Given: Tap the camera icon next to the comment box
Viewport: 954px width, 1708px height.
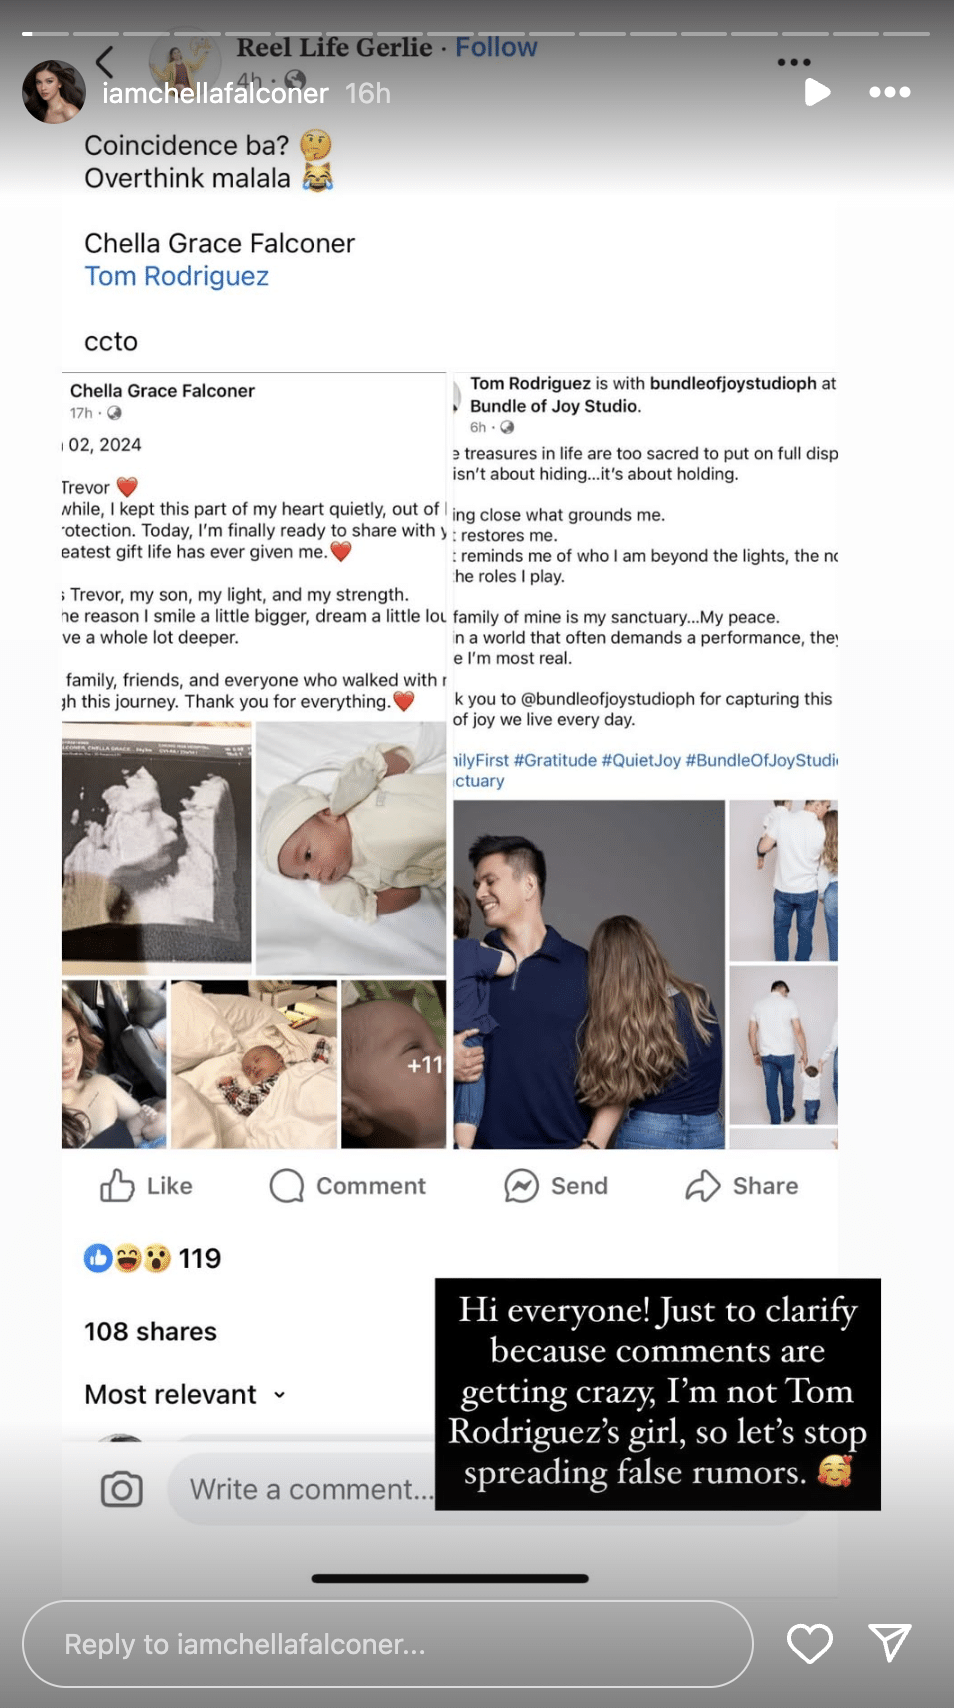Looking at the screenshot, I should tap(122, 1489).
